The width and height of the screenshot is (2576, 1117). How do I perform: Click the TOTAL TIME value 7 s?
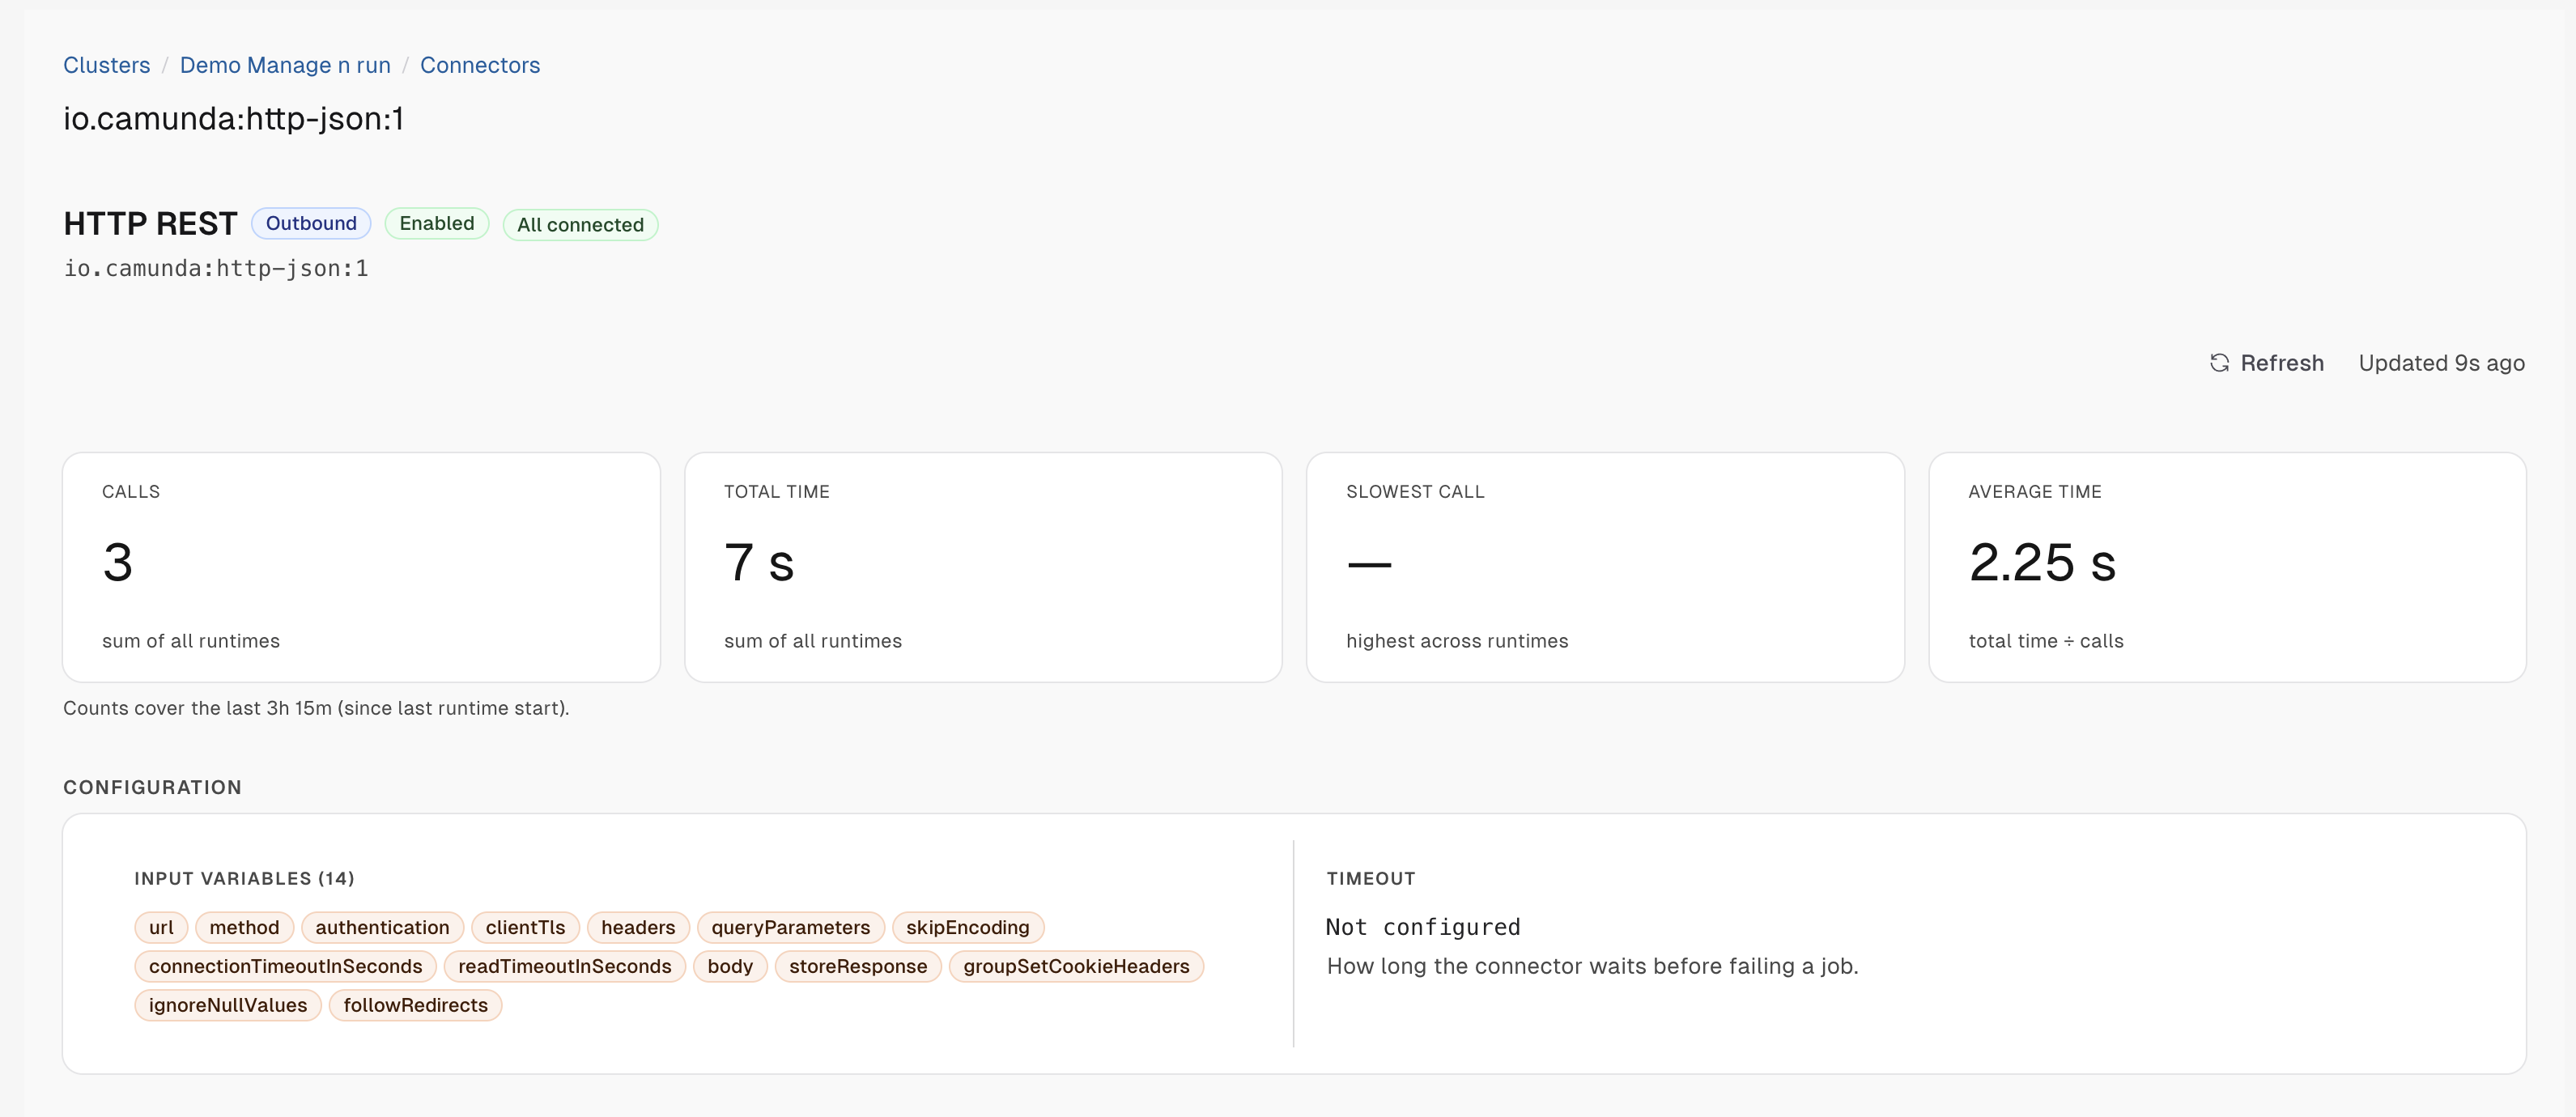(759, 562)
